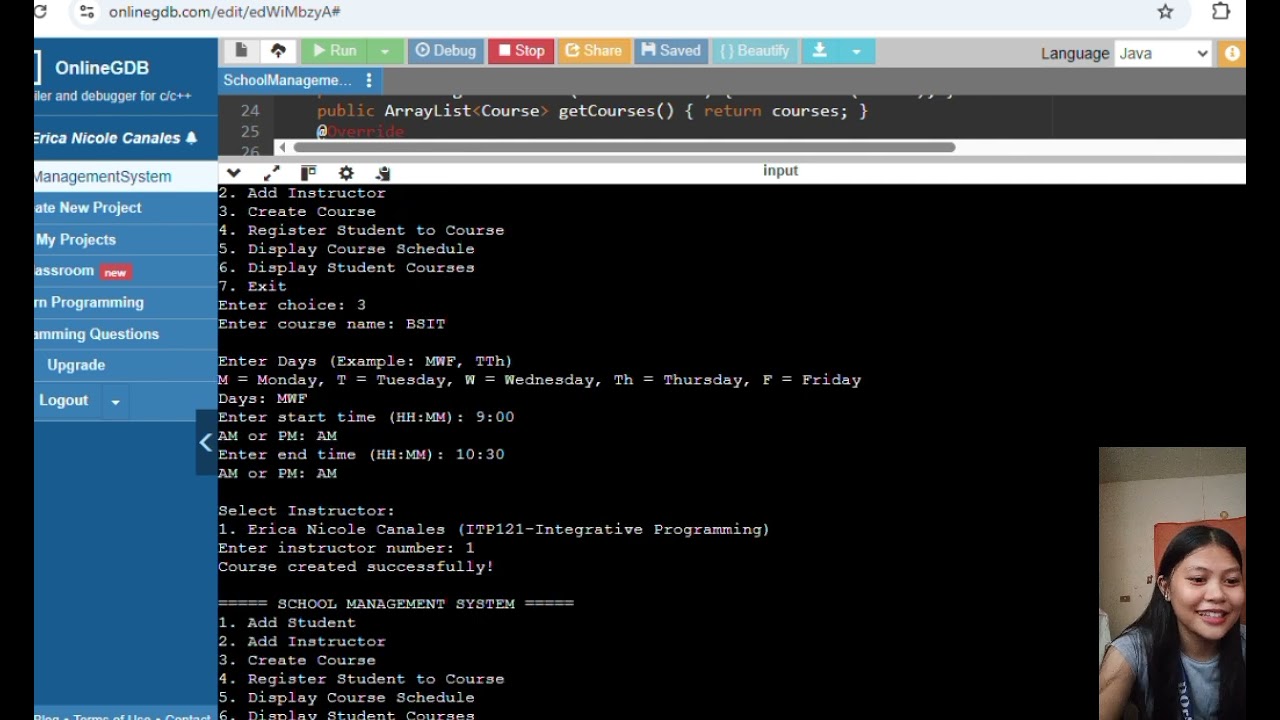
Task: Click the 'input' console label
Action: pos(781,171)
